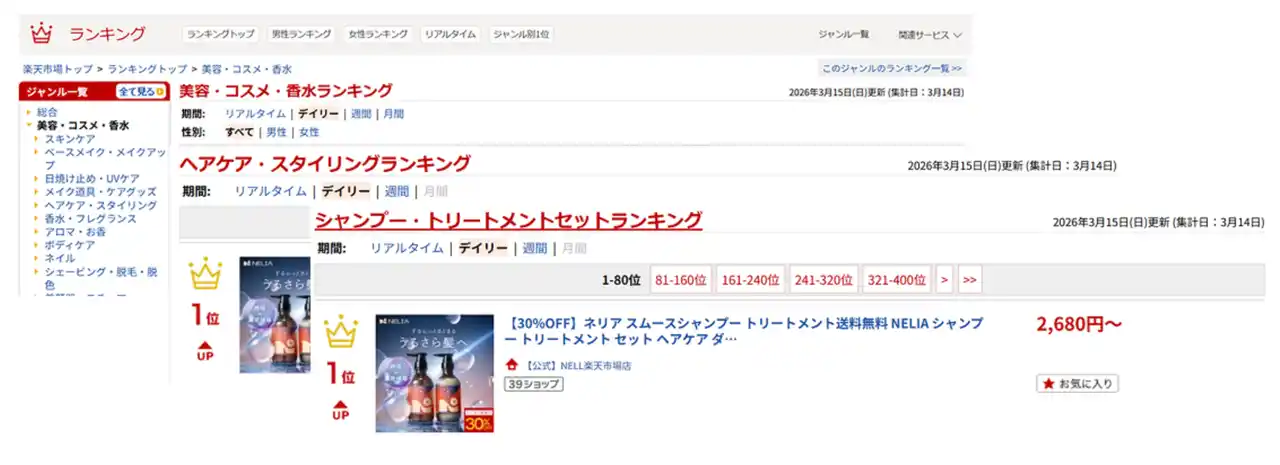Viewport: 1280px width, 465px height.
Task: Open the ジャンル別1位 tab
Action: pyautogui.click(x=522, y=34)
